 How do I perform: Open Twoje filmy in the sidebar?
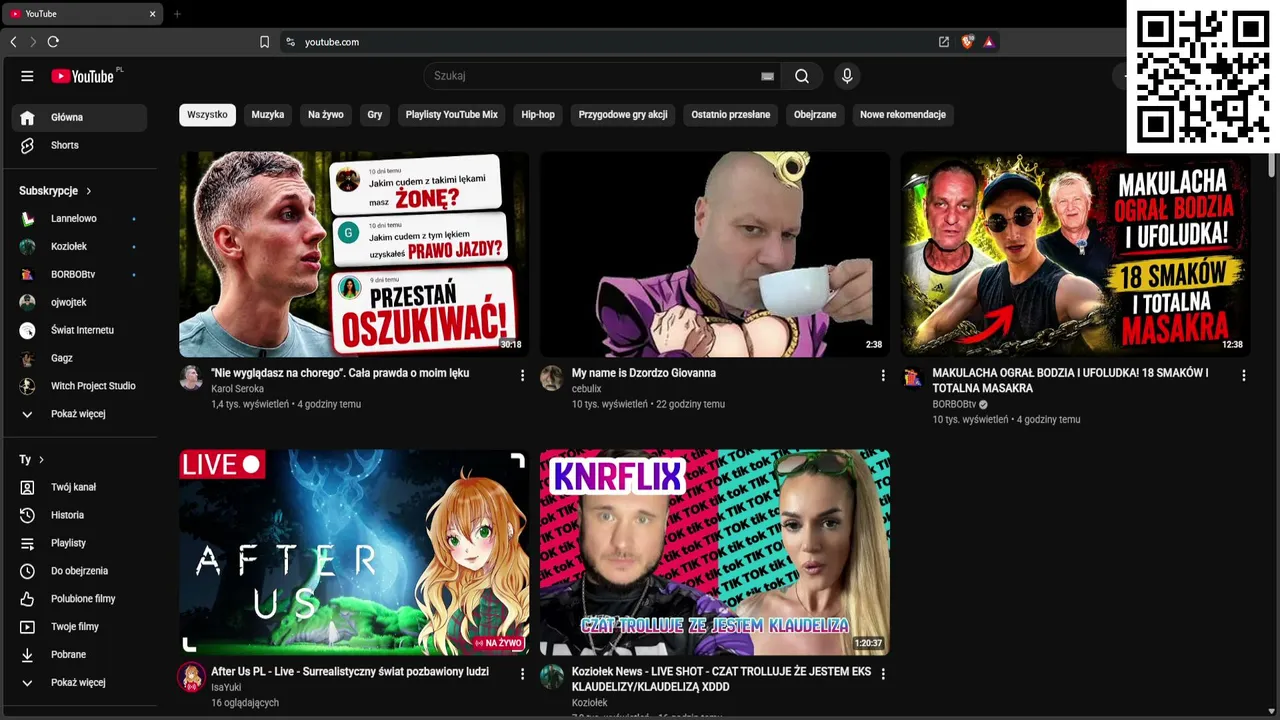coord(79,628)
